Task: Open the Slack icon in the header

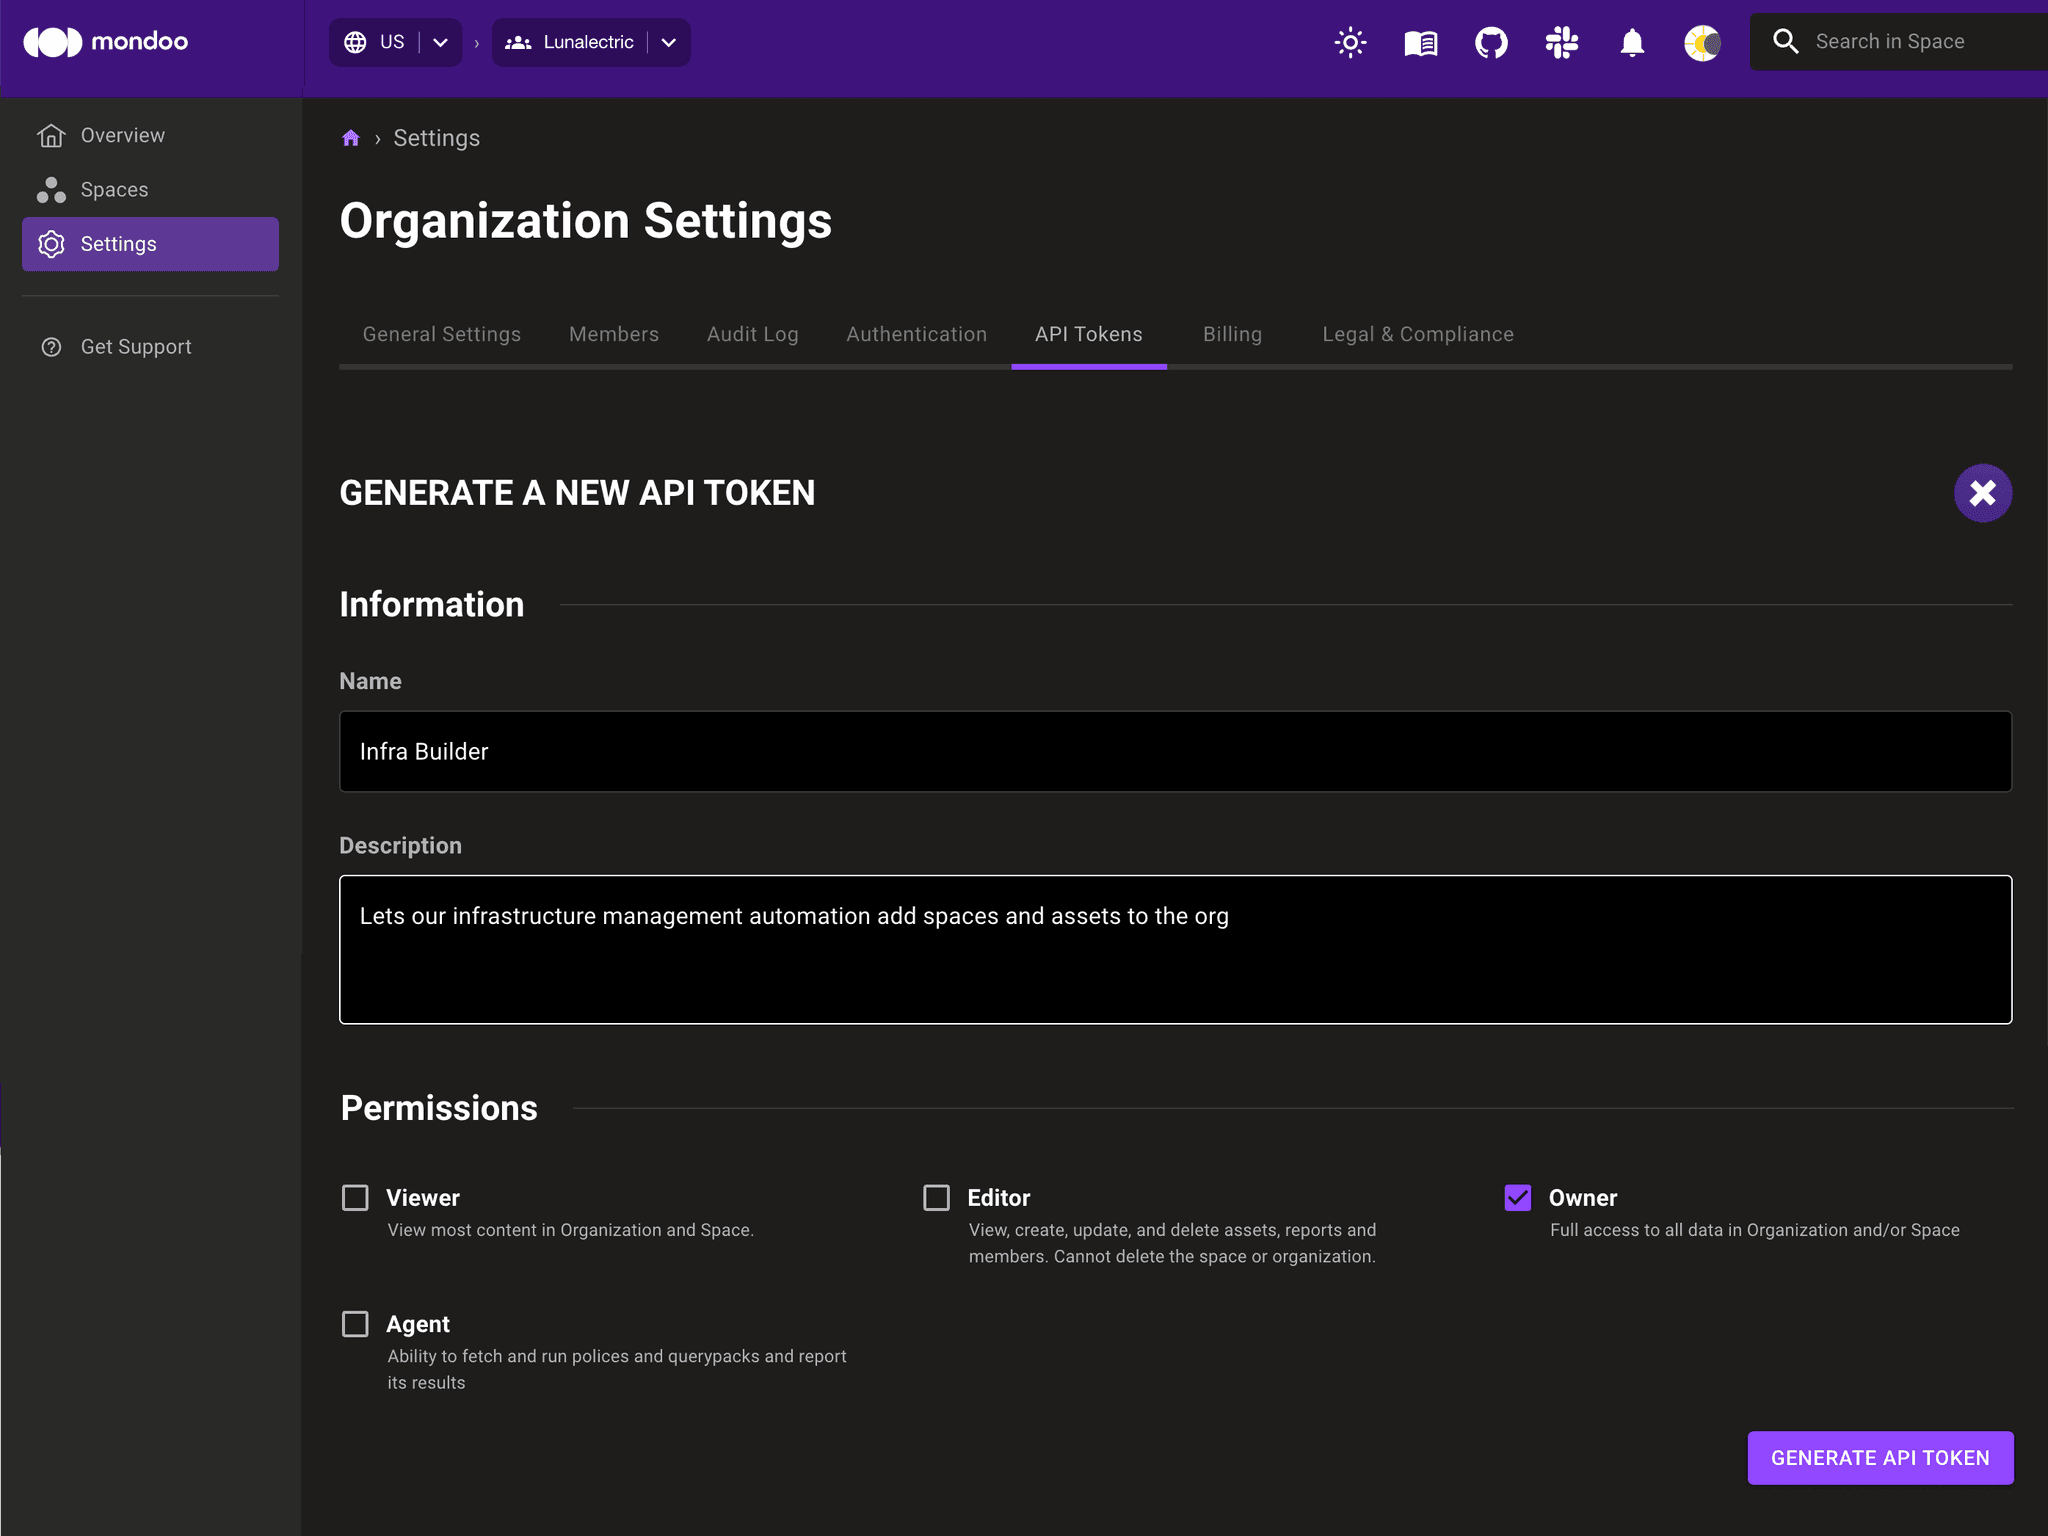Action: [x=1561, y=42]
